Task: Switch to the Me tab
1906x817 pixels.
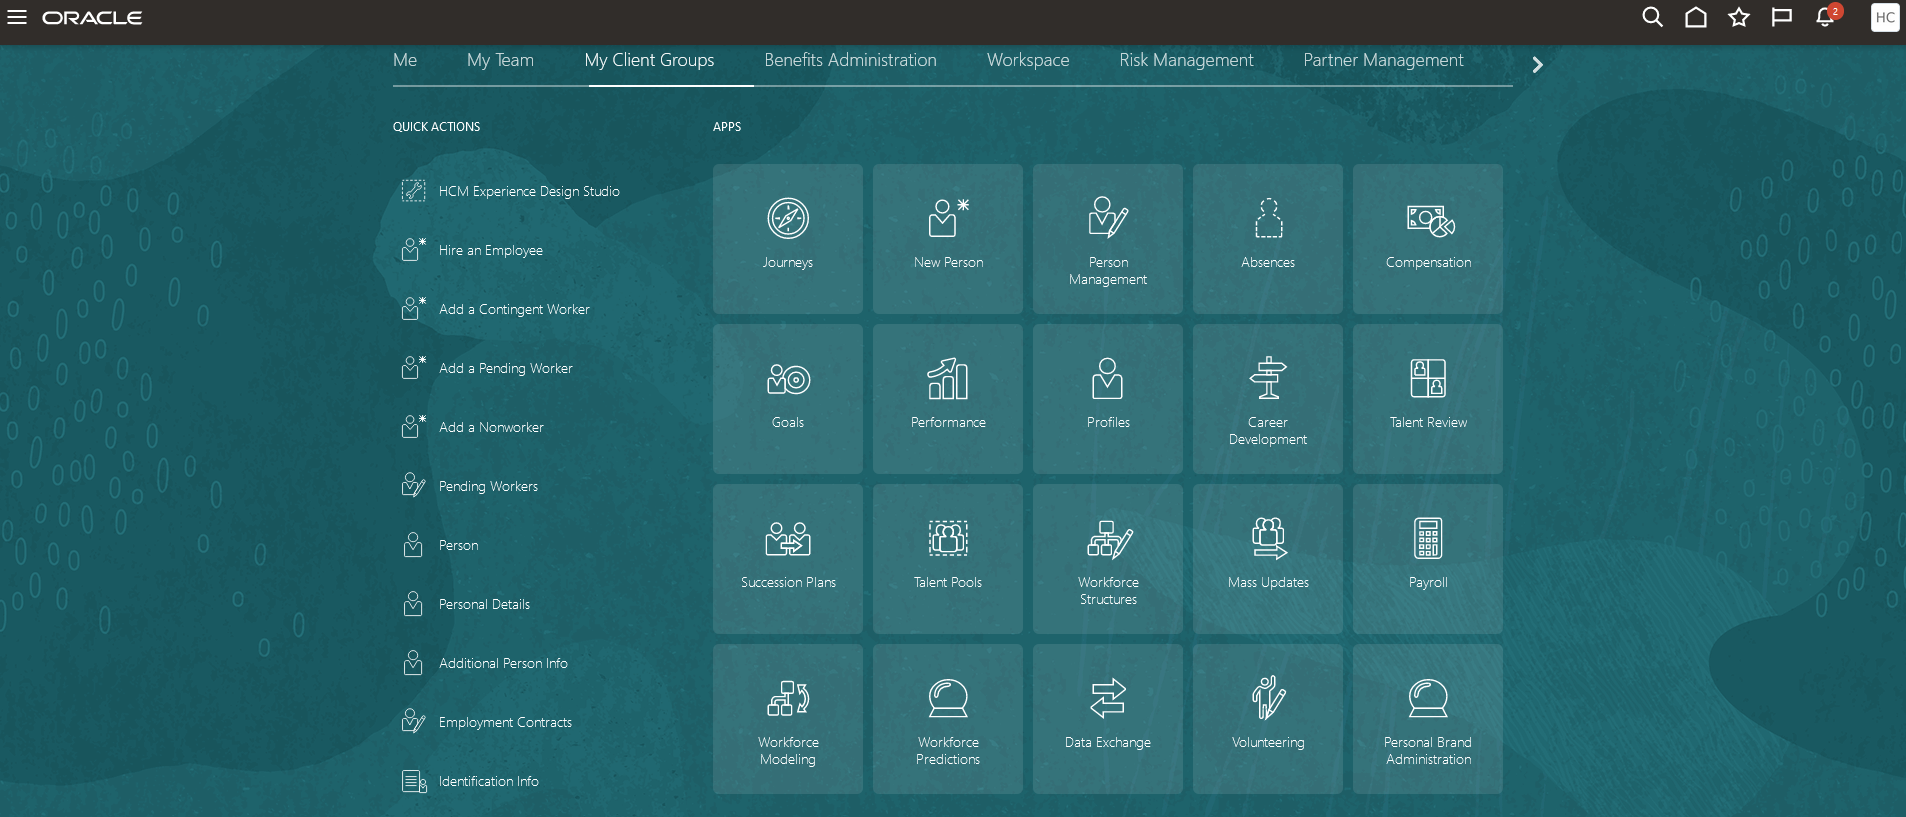Action: (x=405, y=60)
